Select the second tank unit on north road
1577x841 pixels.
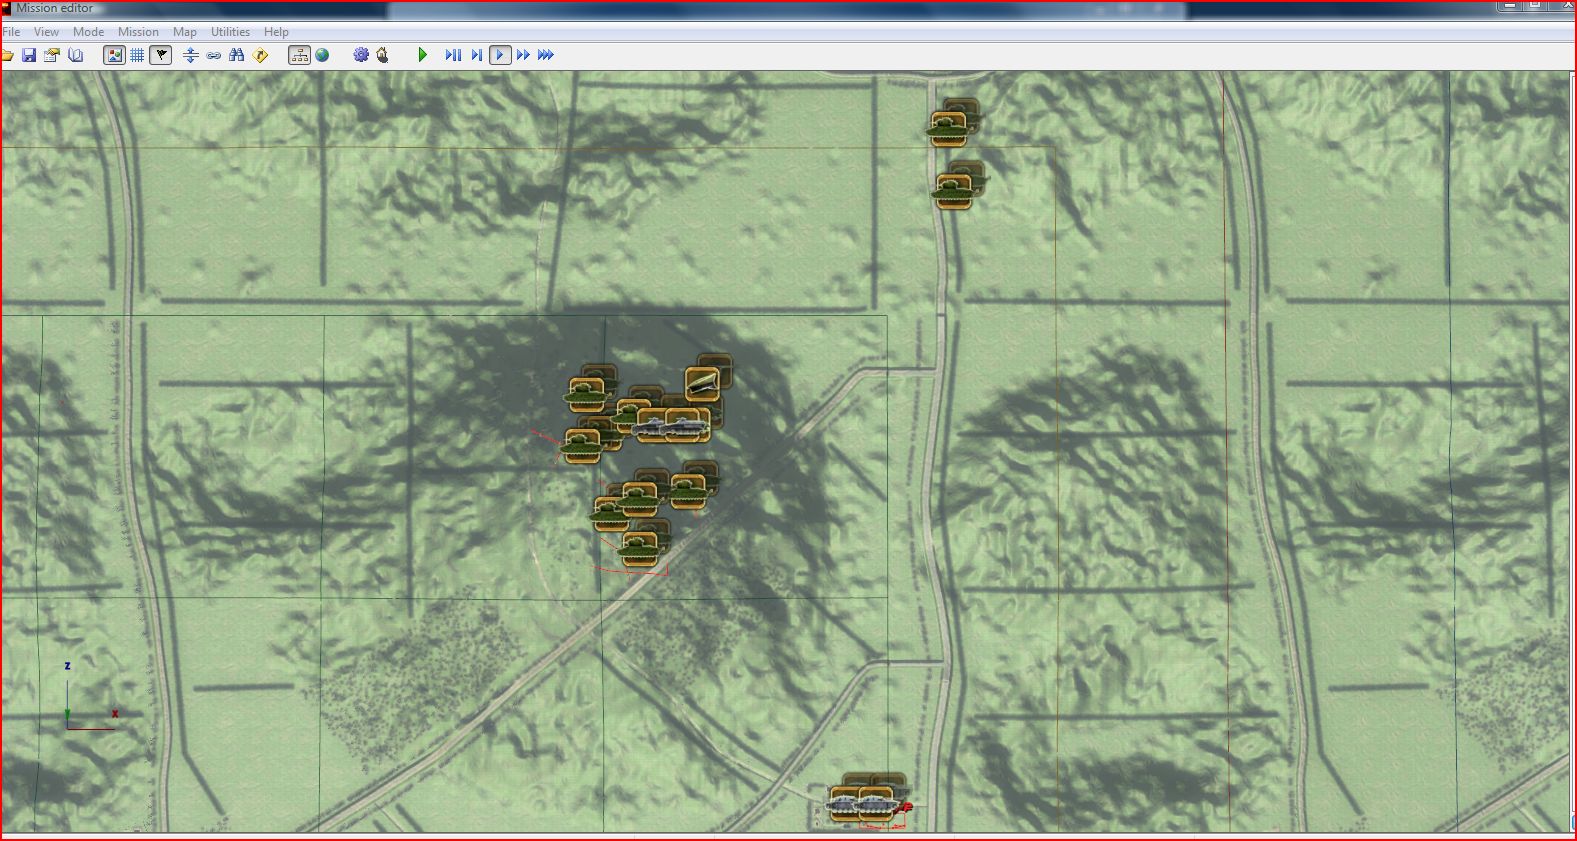[954, 191]
